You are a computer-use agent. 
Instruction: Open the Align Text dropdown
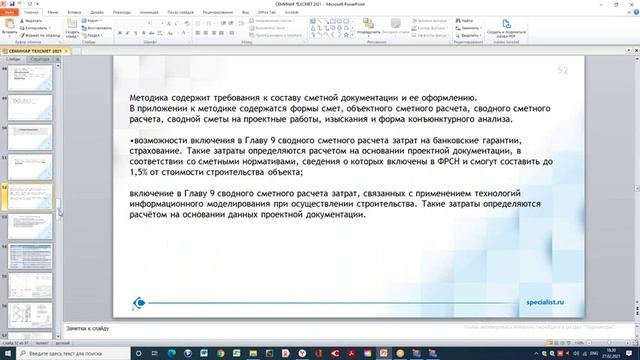pyautogui.click(x=268, y=28)
